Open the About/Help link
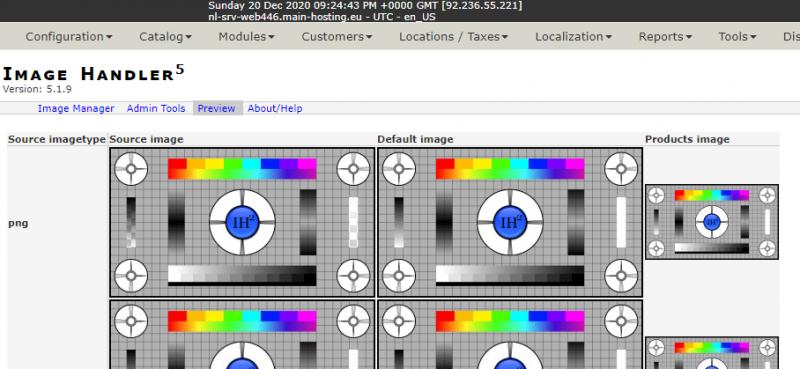The height and width of the screenshot is (369, 800). click(x=275, y=108)
